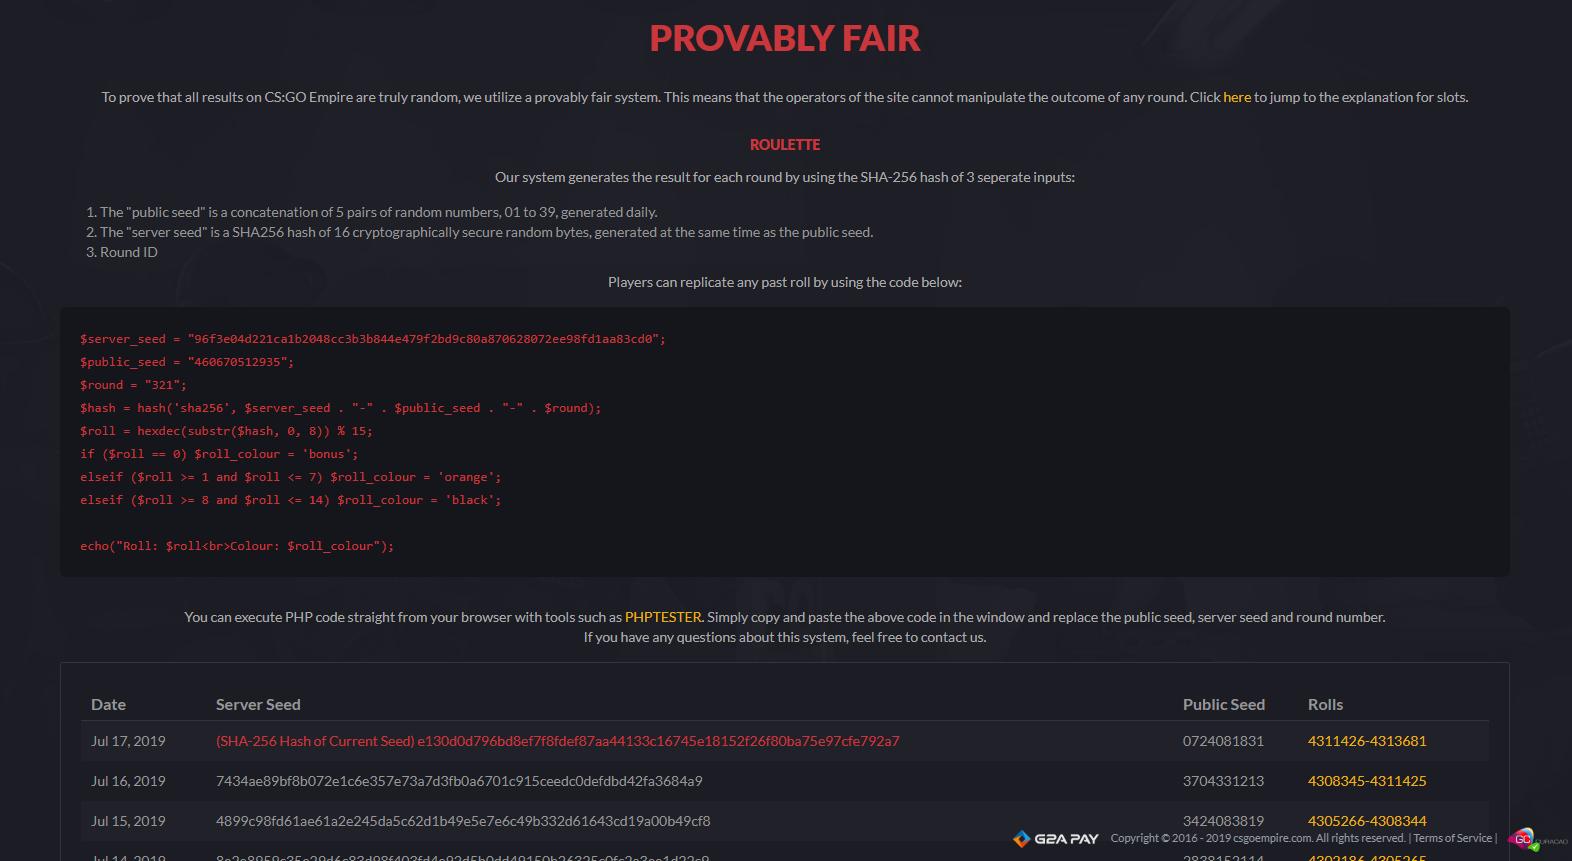Open the PHPTESTER link
Image resolution: width=1572 pixels, height=861 pixels.
pos(663,617)
